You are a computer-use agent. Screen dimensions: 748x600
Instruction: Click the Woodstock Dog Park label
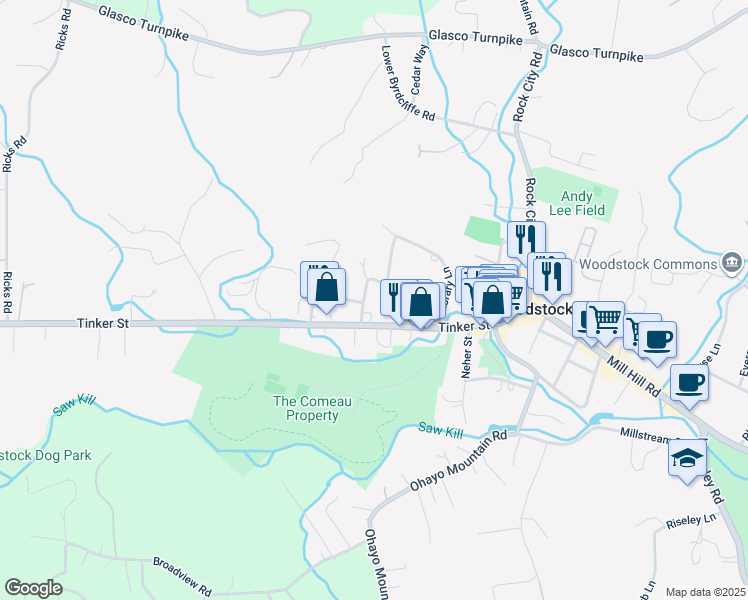46,455
